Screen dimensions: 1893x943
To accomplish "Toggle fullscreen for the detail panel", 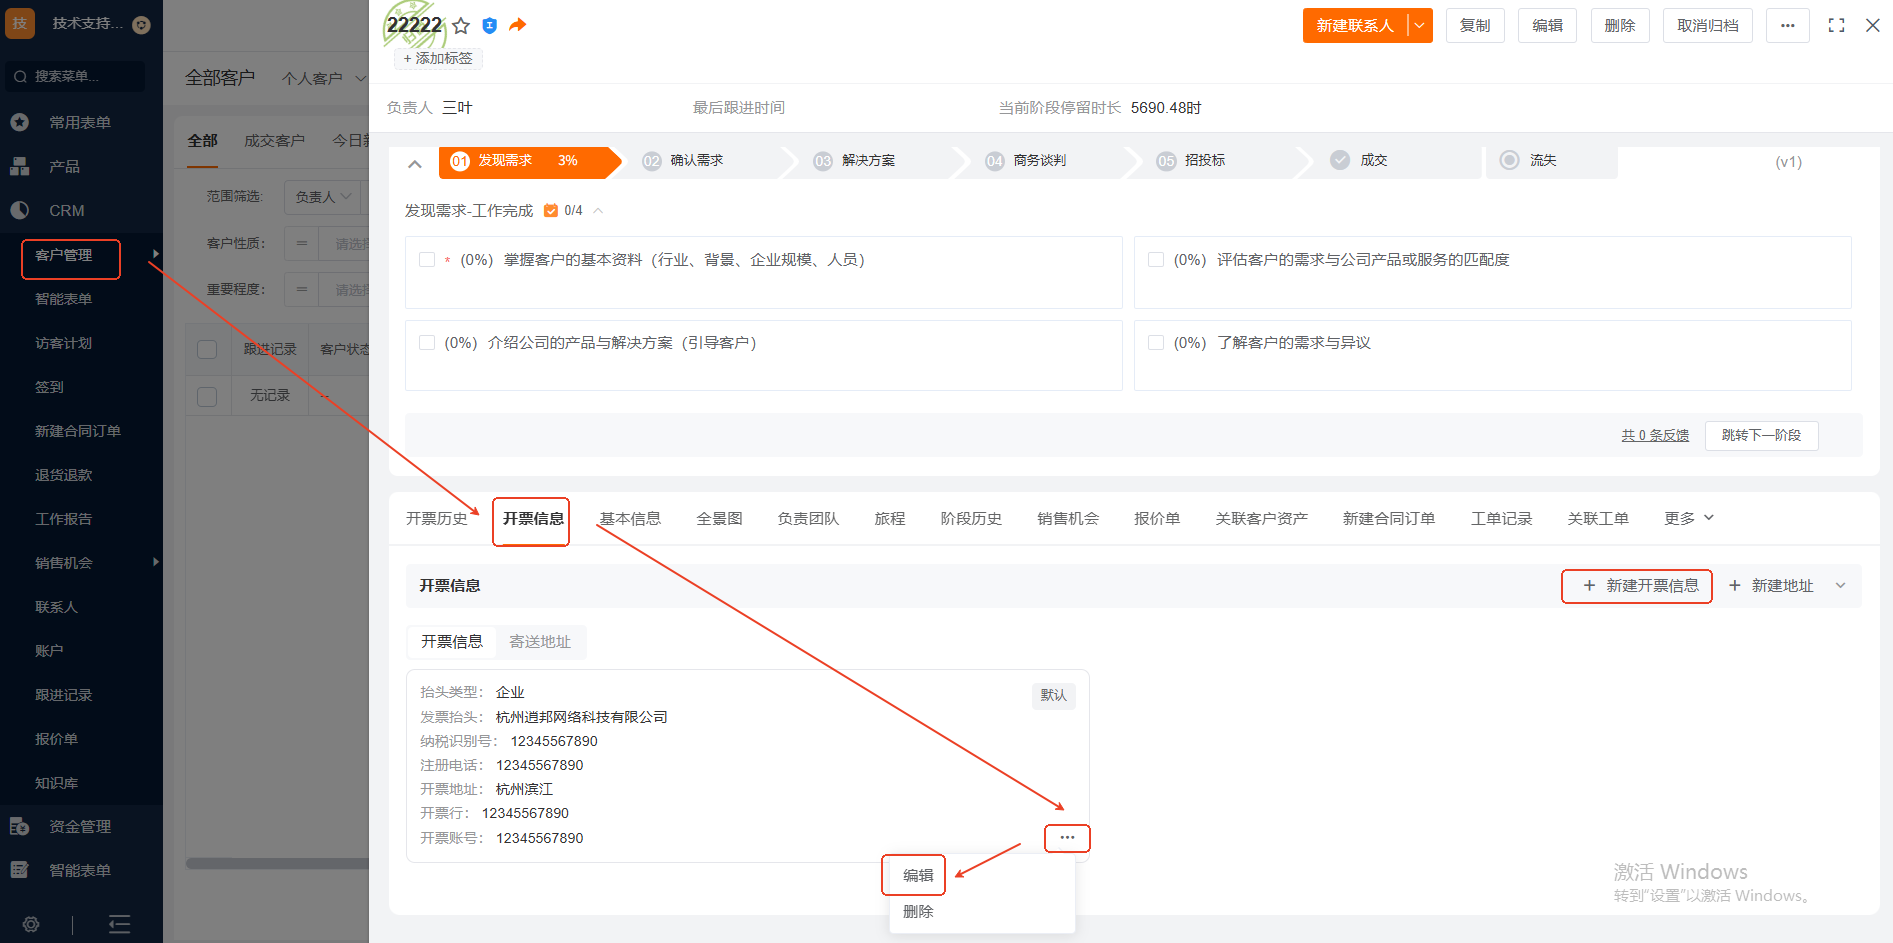I will [x=1836, y=26].
